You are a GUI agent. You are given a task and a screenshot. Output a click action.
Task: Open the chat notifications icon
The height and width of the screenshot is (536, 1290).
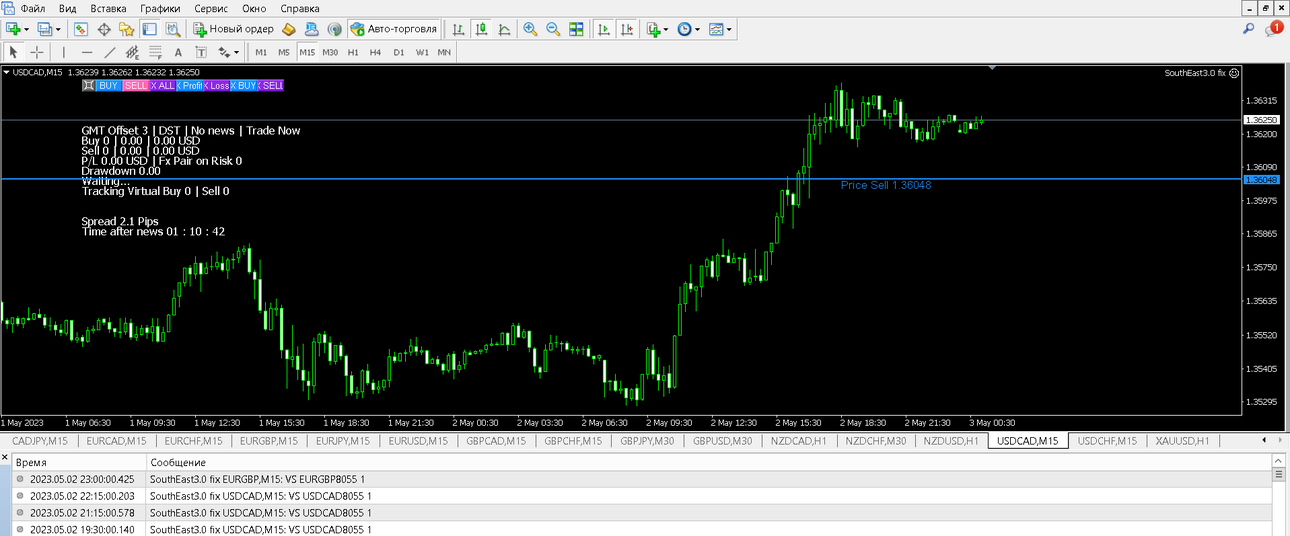[1273, 30]
